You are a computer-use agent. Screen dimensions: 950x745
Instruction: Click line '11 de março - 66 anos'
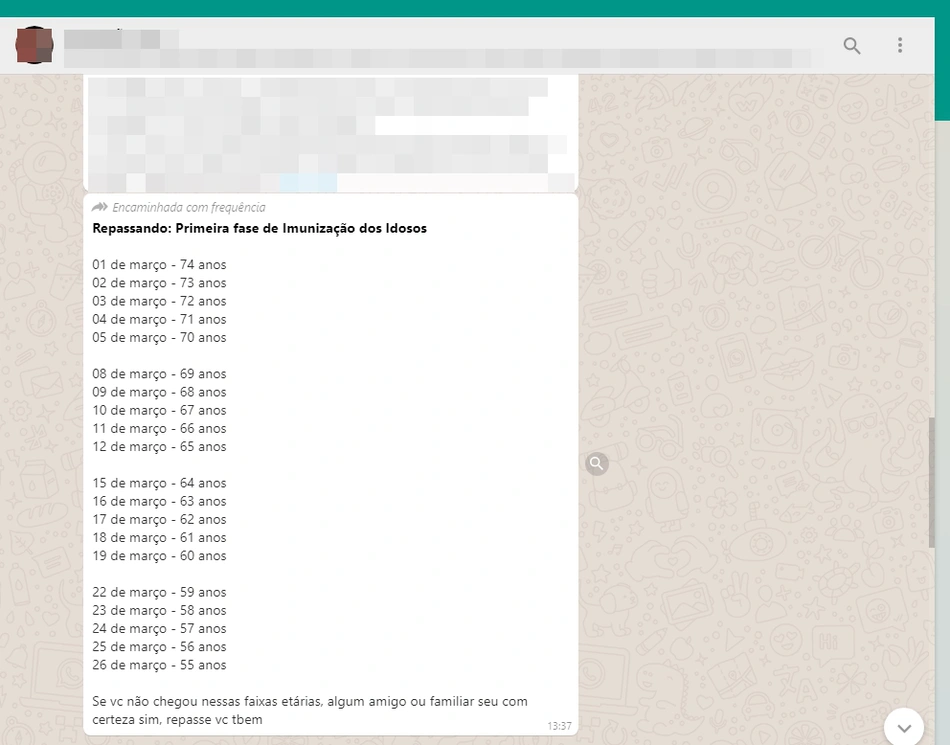point(159,428)
